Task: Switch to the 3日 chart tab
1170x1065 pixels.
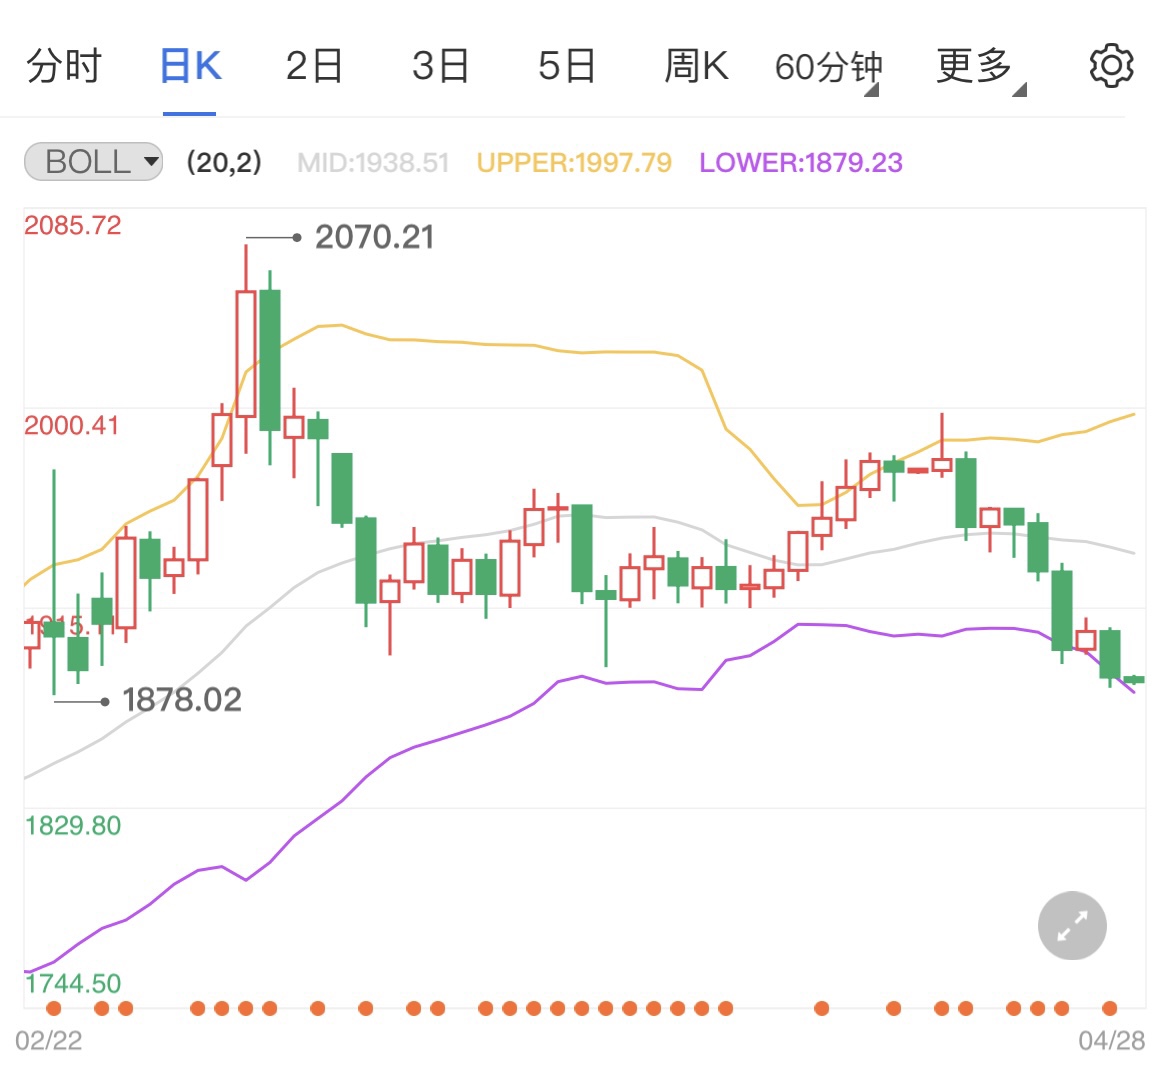Action: pos(440,66)
